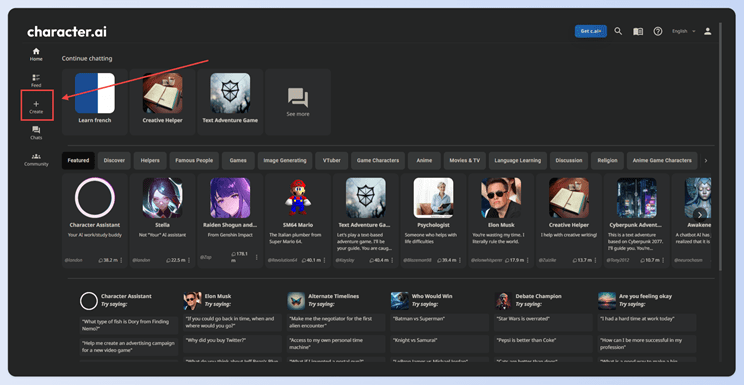Open the Raiden Shogun character card

[x=230, y=221]
